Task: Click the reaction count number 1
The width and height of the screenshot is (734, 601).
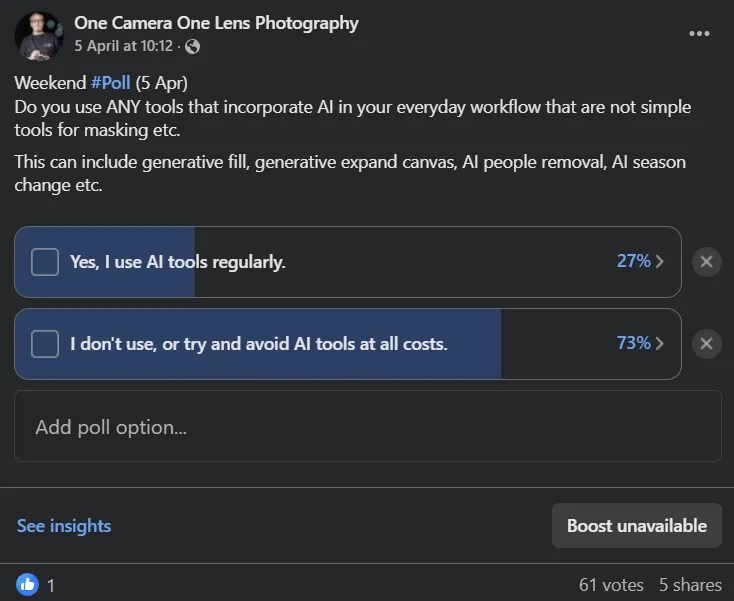Action: point(51,585)
